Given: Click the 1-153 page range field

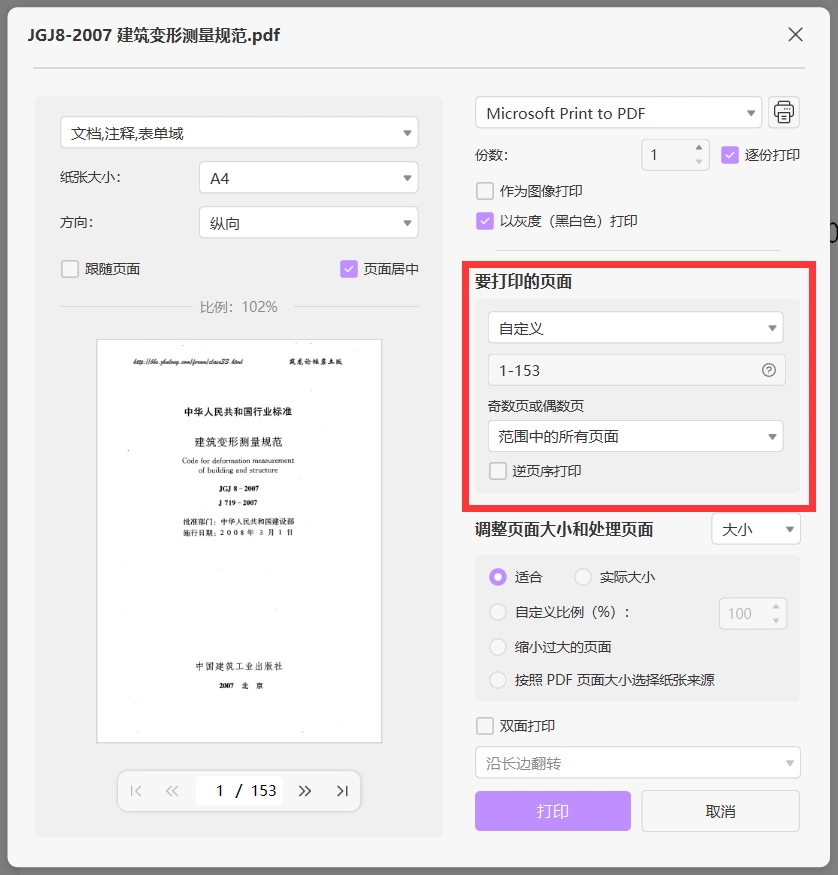Looking at the screenshot, I should pos(637,370).
